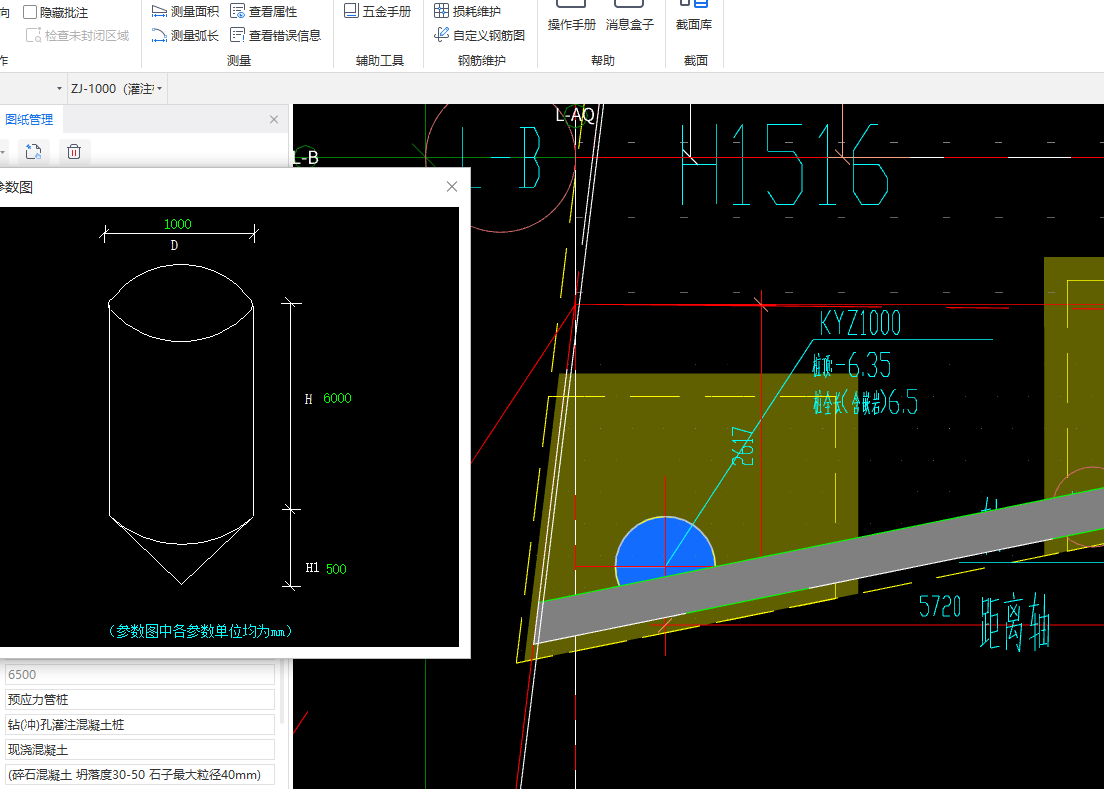Screen dimensions: 1104x789
Task: Click the 钻(冲)孔灌注混凝土桩 property field
Action: 139,725
